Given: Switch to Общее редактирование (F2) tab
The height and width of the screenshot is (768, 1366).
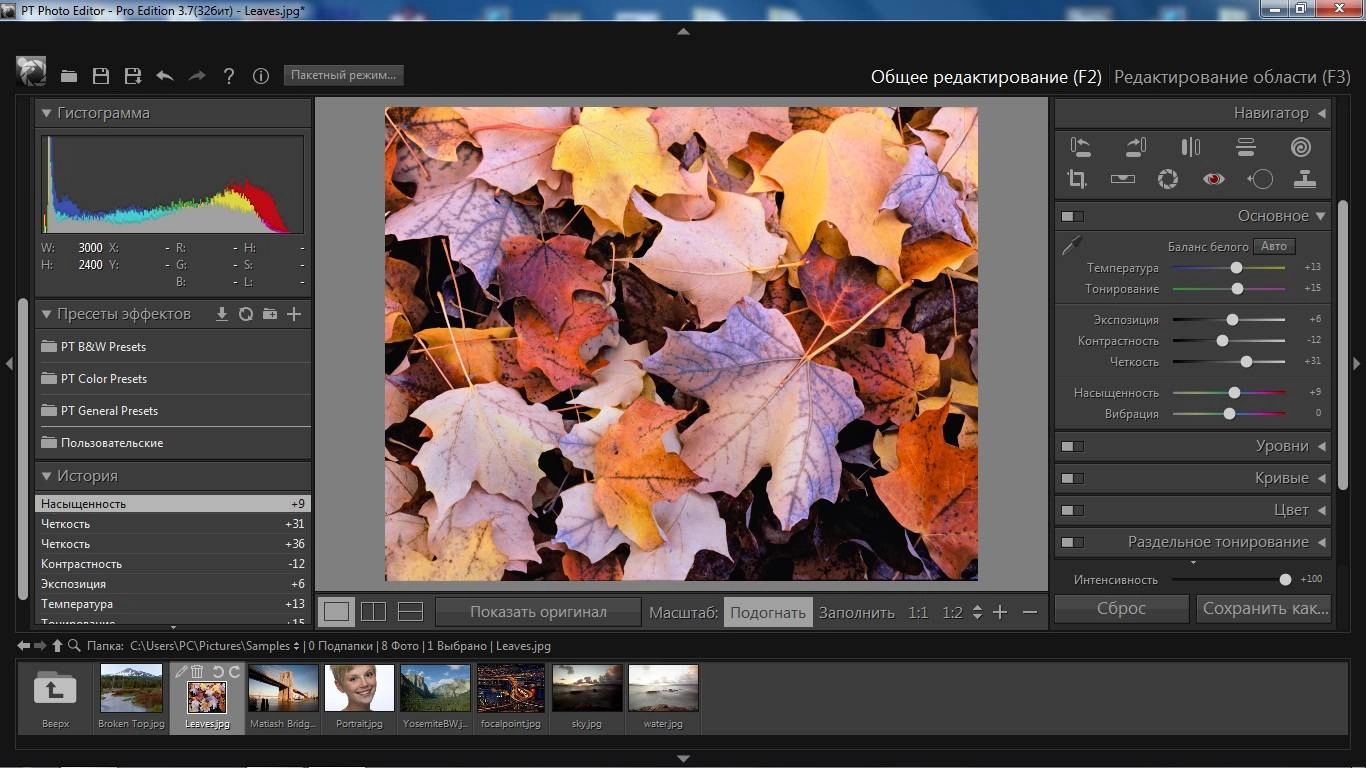Looking at the screenshot, I should pyautogui.click(x=986, y=77).
